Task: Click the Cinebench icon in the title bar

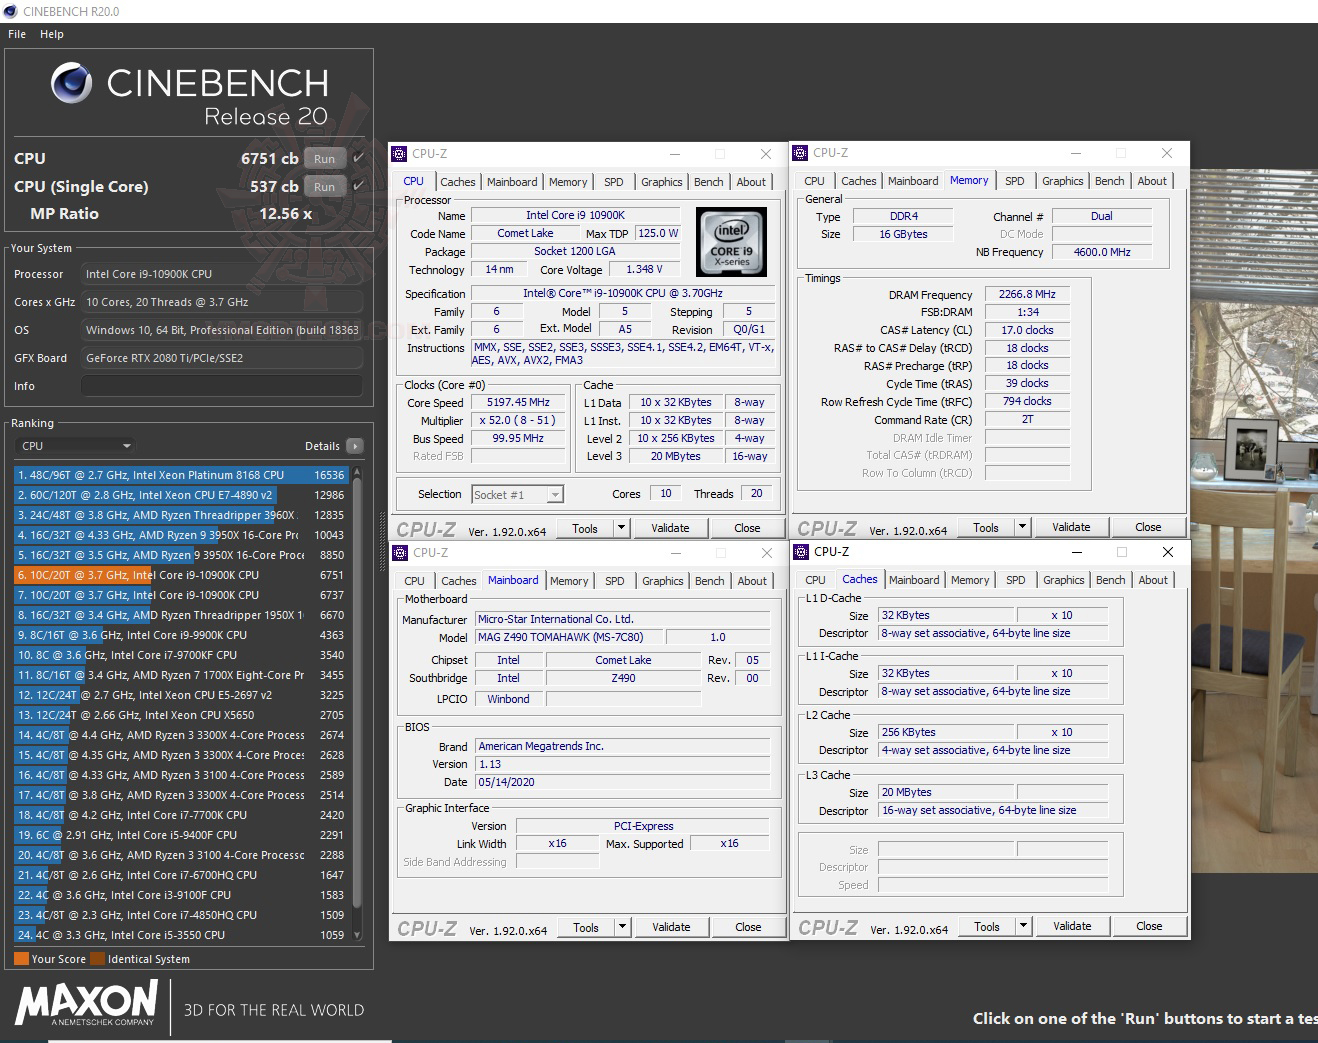Action: [x=9, y=11]
